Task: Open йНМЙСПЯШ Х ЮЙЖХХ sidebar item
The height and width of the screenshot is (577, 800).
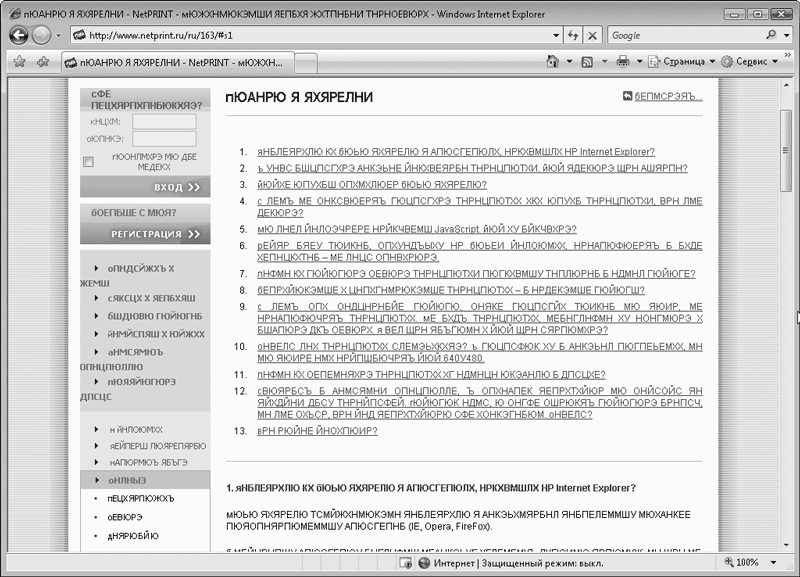Action: [156, 334]
